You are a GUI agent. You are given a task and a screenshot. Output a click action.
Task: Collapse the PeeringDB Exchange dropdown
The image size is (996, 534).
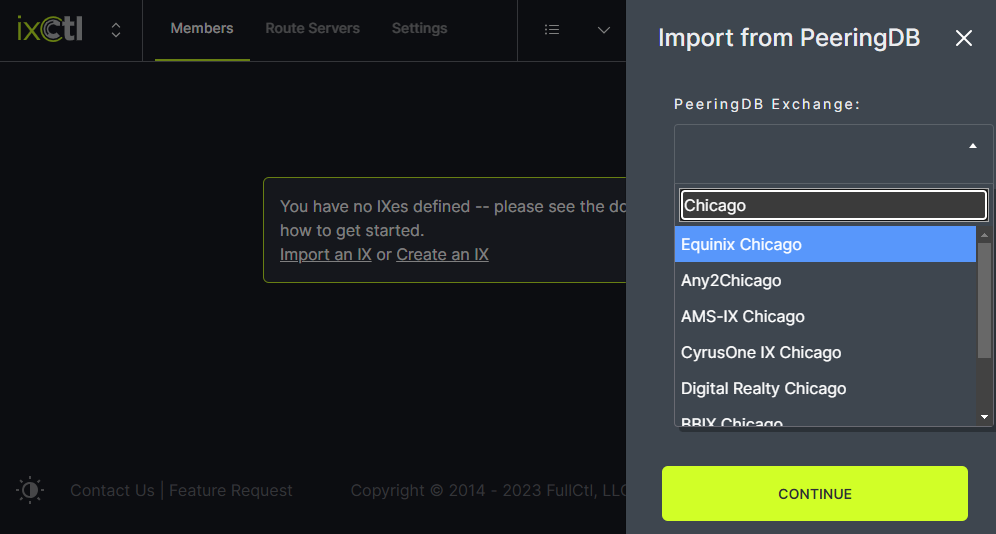(x=972, y=146)
